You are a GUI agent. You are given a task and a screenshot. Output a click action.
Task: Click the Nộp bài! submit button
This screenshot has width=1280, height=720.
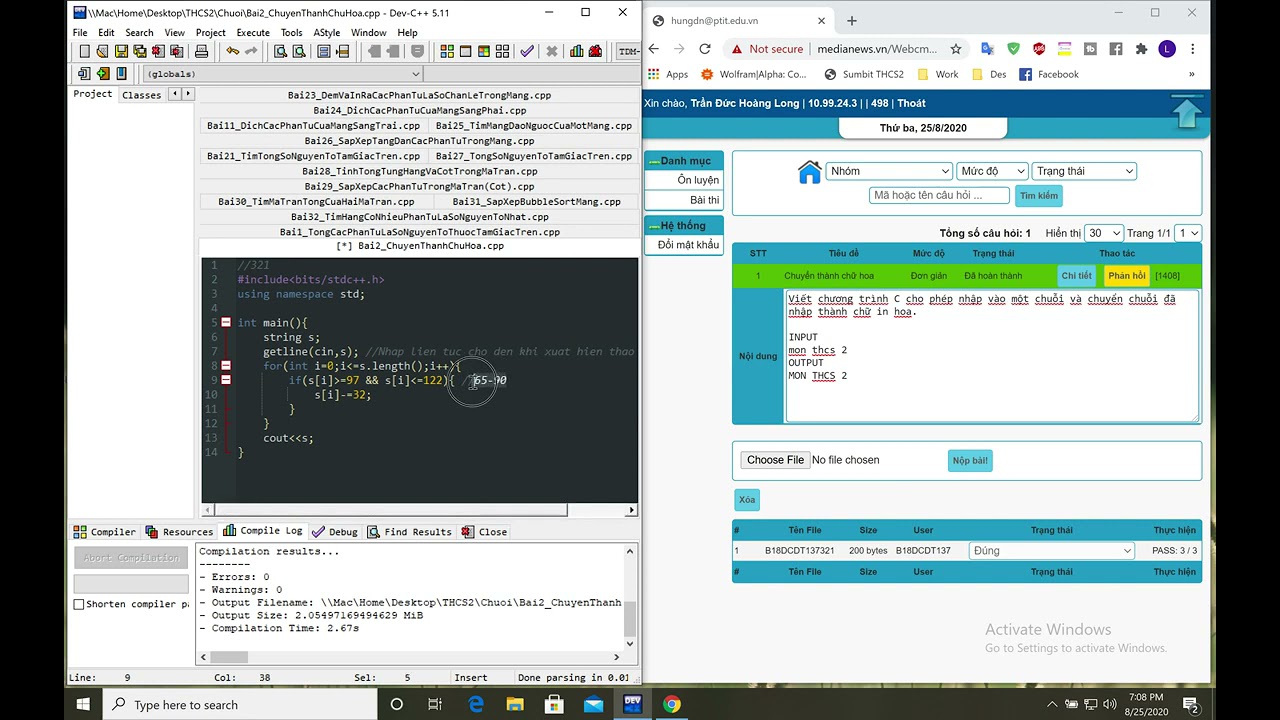click(969, 461)
